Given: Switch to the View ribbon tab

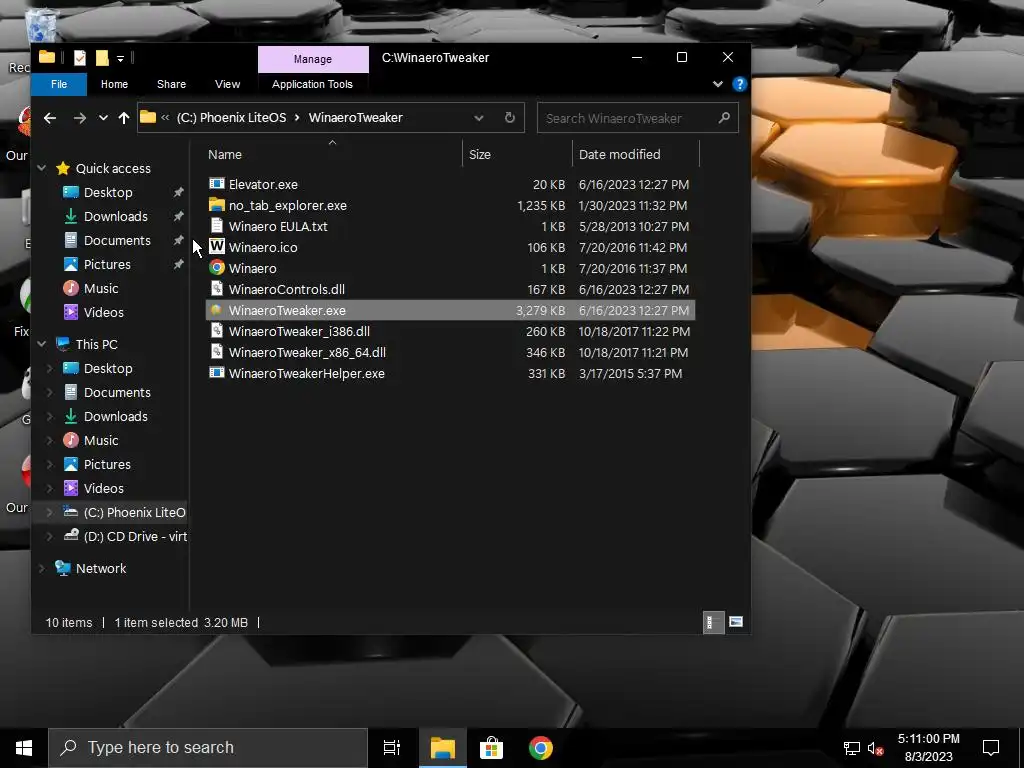Looking at the screenshot, I should (227, 84).
